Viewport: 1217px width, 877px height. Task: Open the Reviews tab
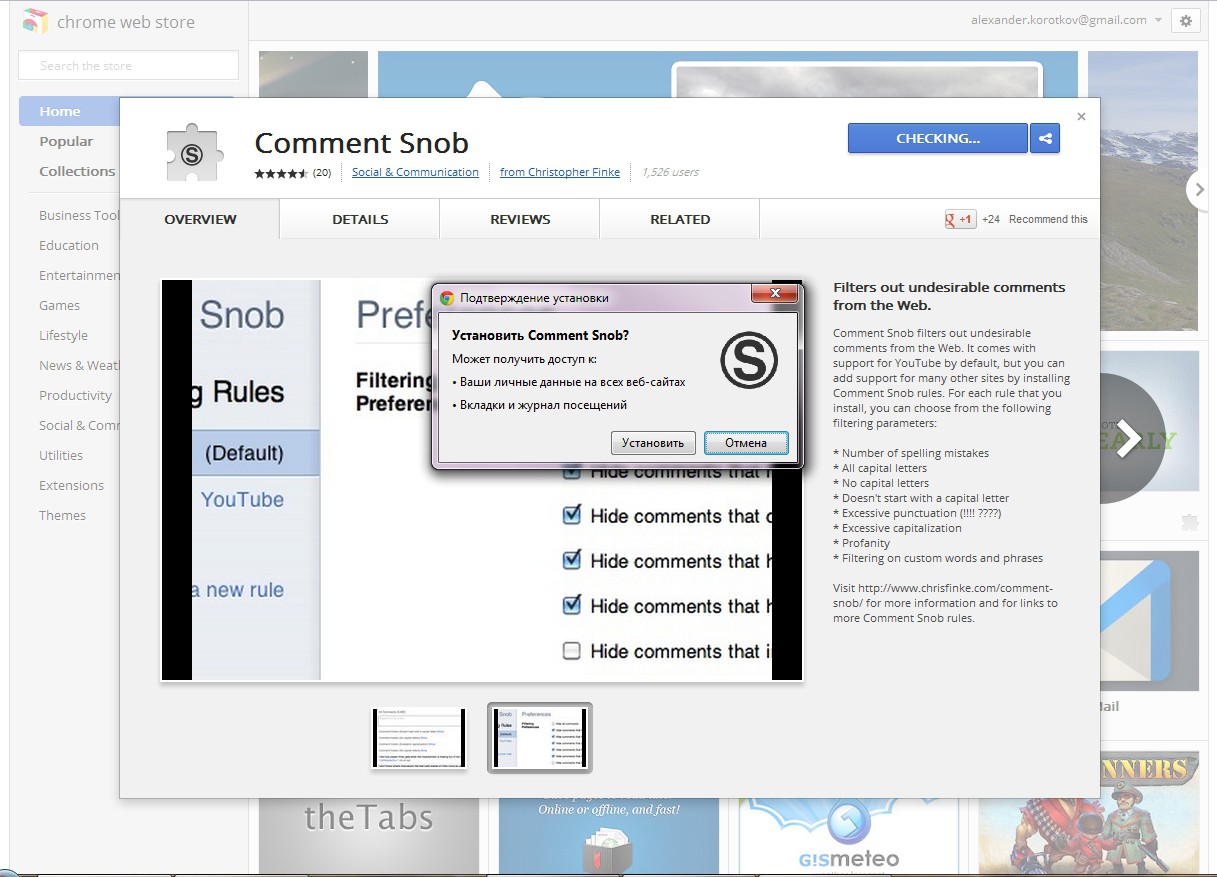tap(520, 219)
